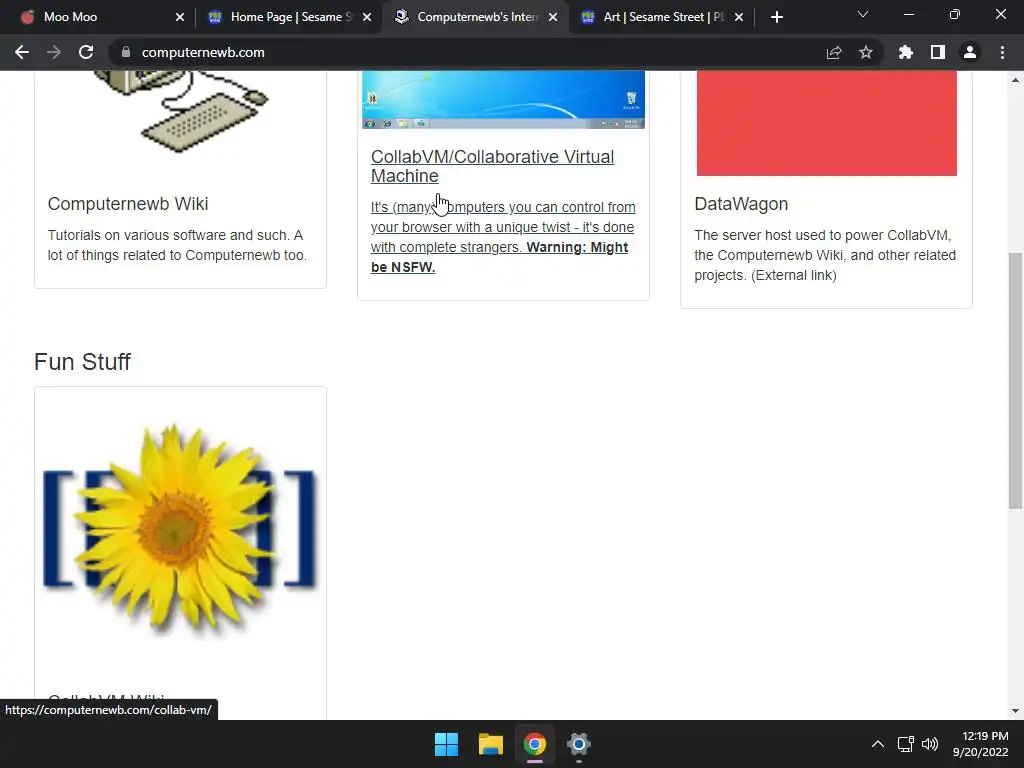Click the Chrome taskbar icon
1024x768 pixels.
coord(534,744)
